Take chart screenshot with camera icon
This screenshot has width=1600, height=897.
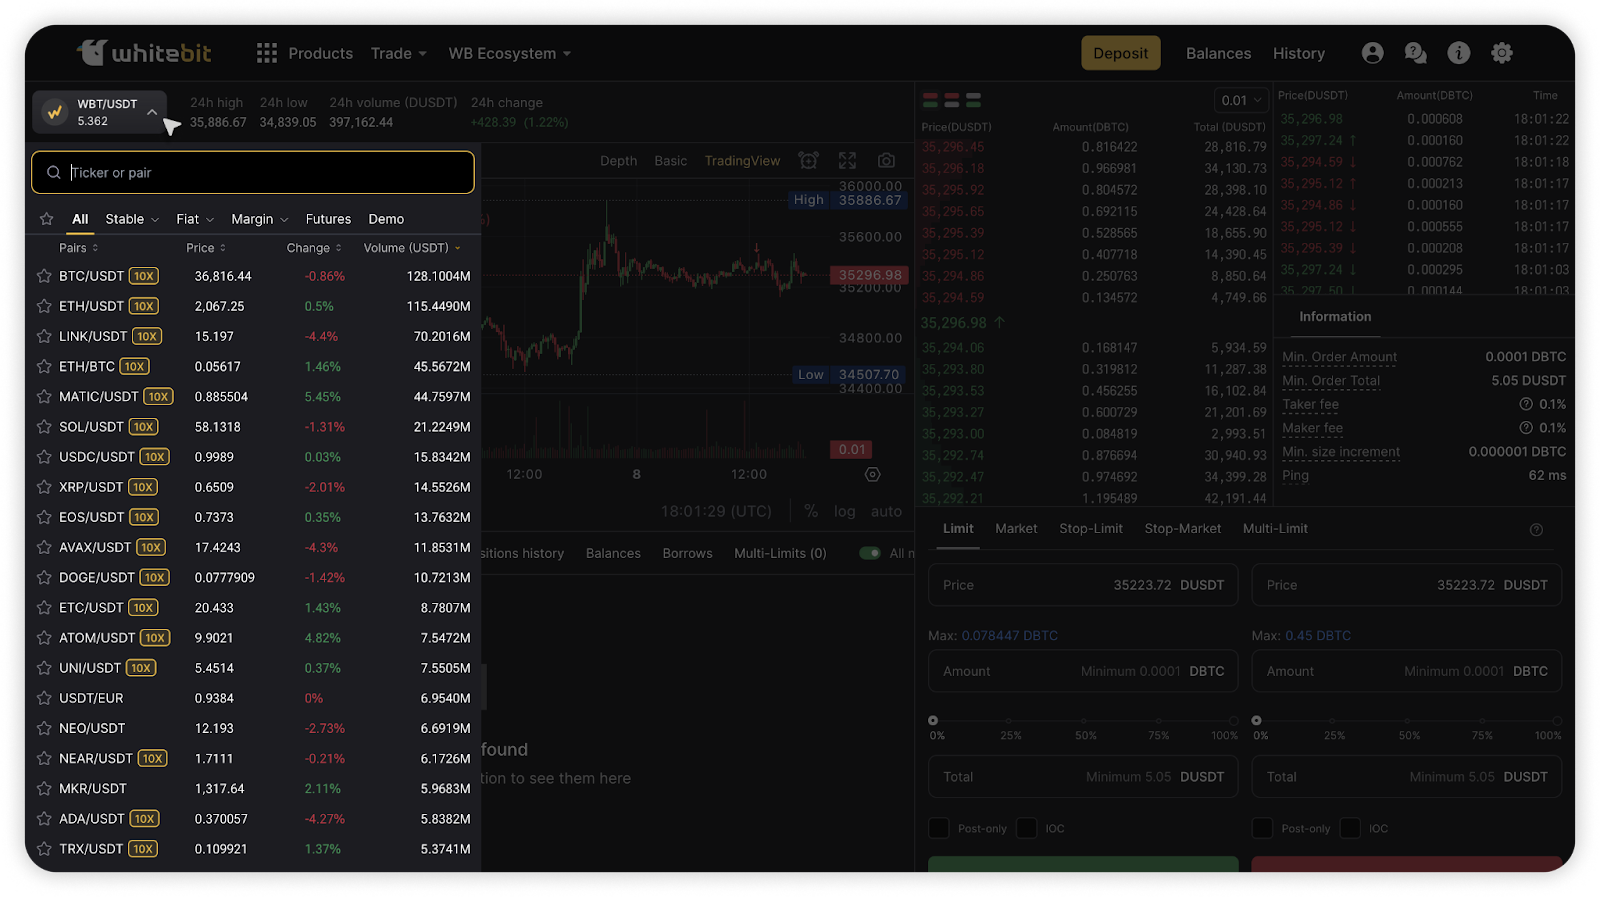[x=886, y=161]
